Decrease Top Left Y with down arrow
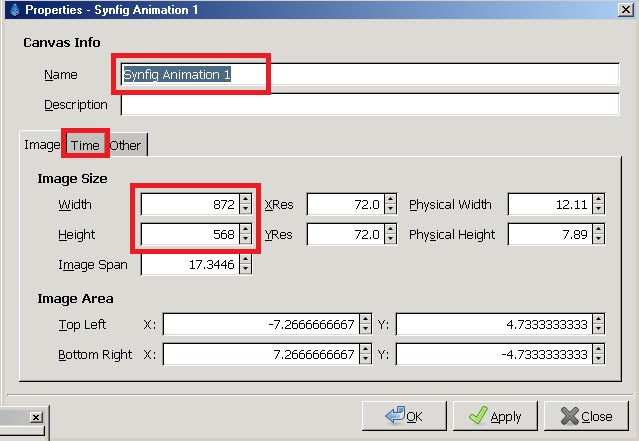This screenshot has height=441, width=639. coord(598,329)
